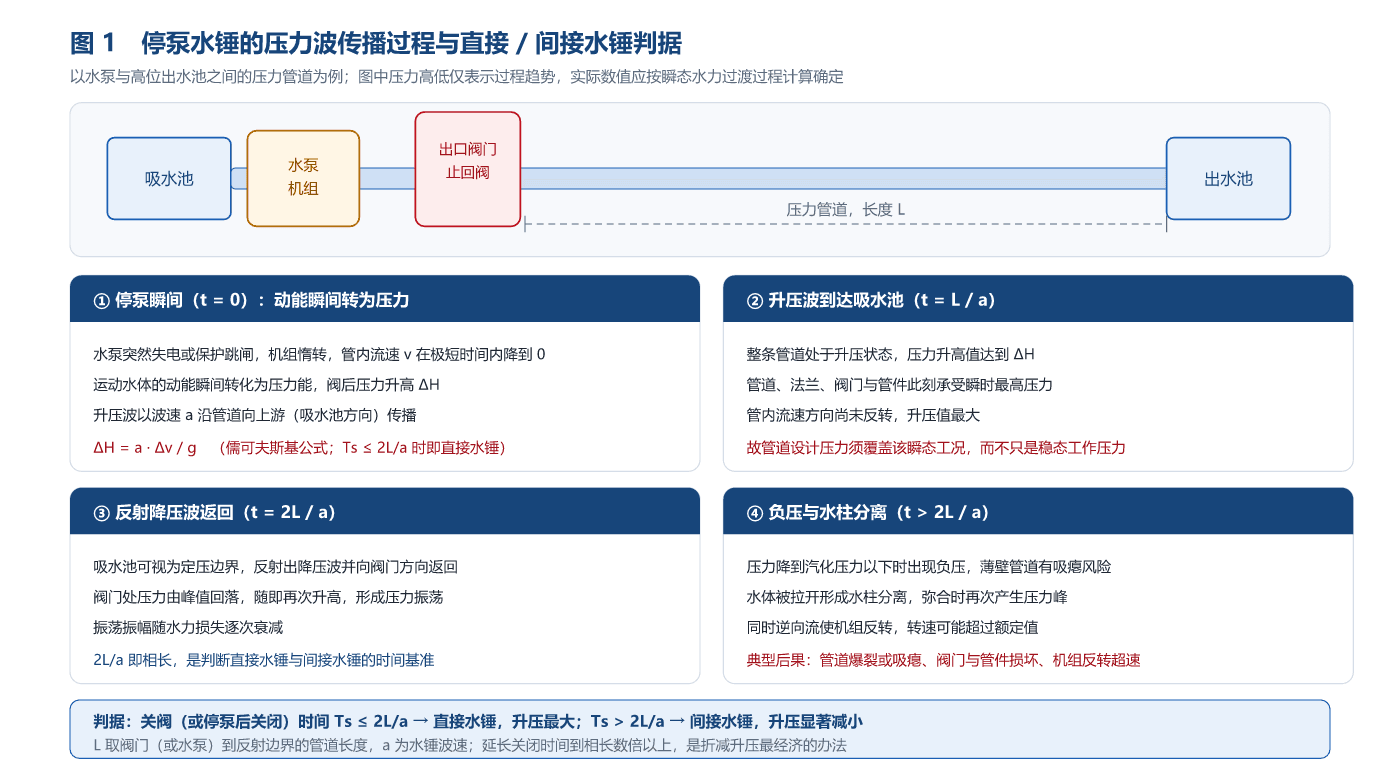Click the line "阀门处压力由峰值回落"
The width and height of the screenshot is (1400, 770).
[268, 597]
